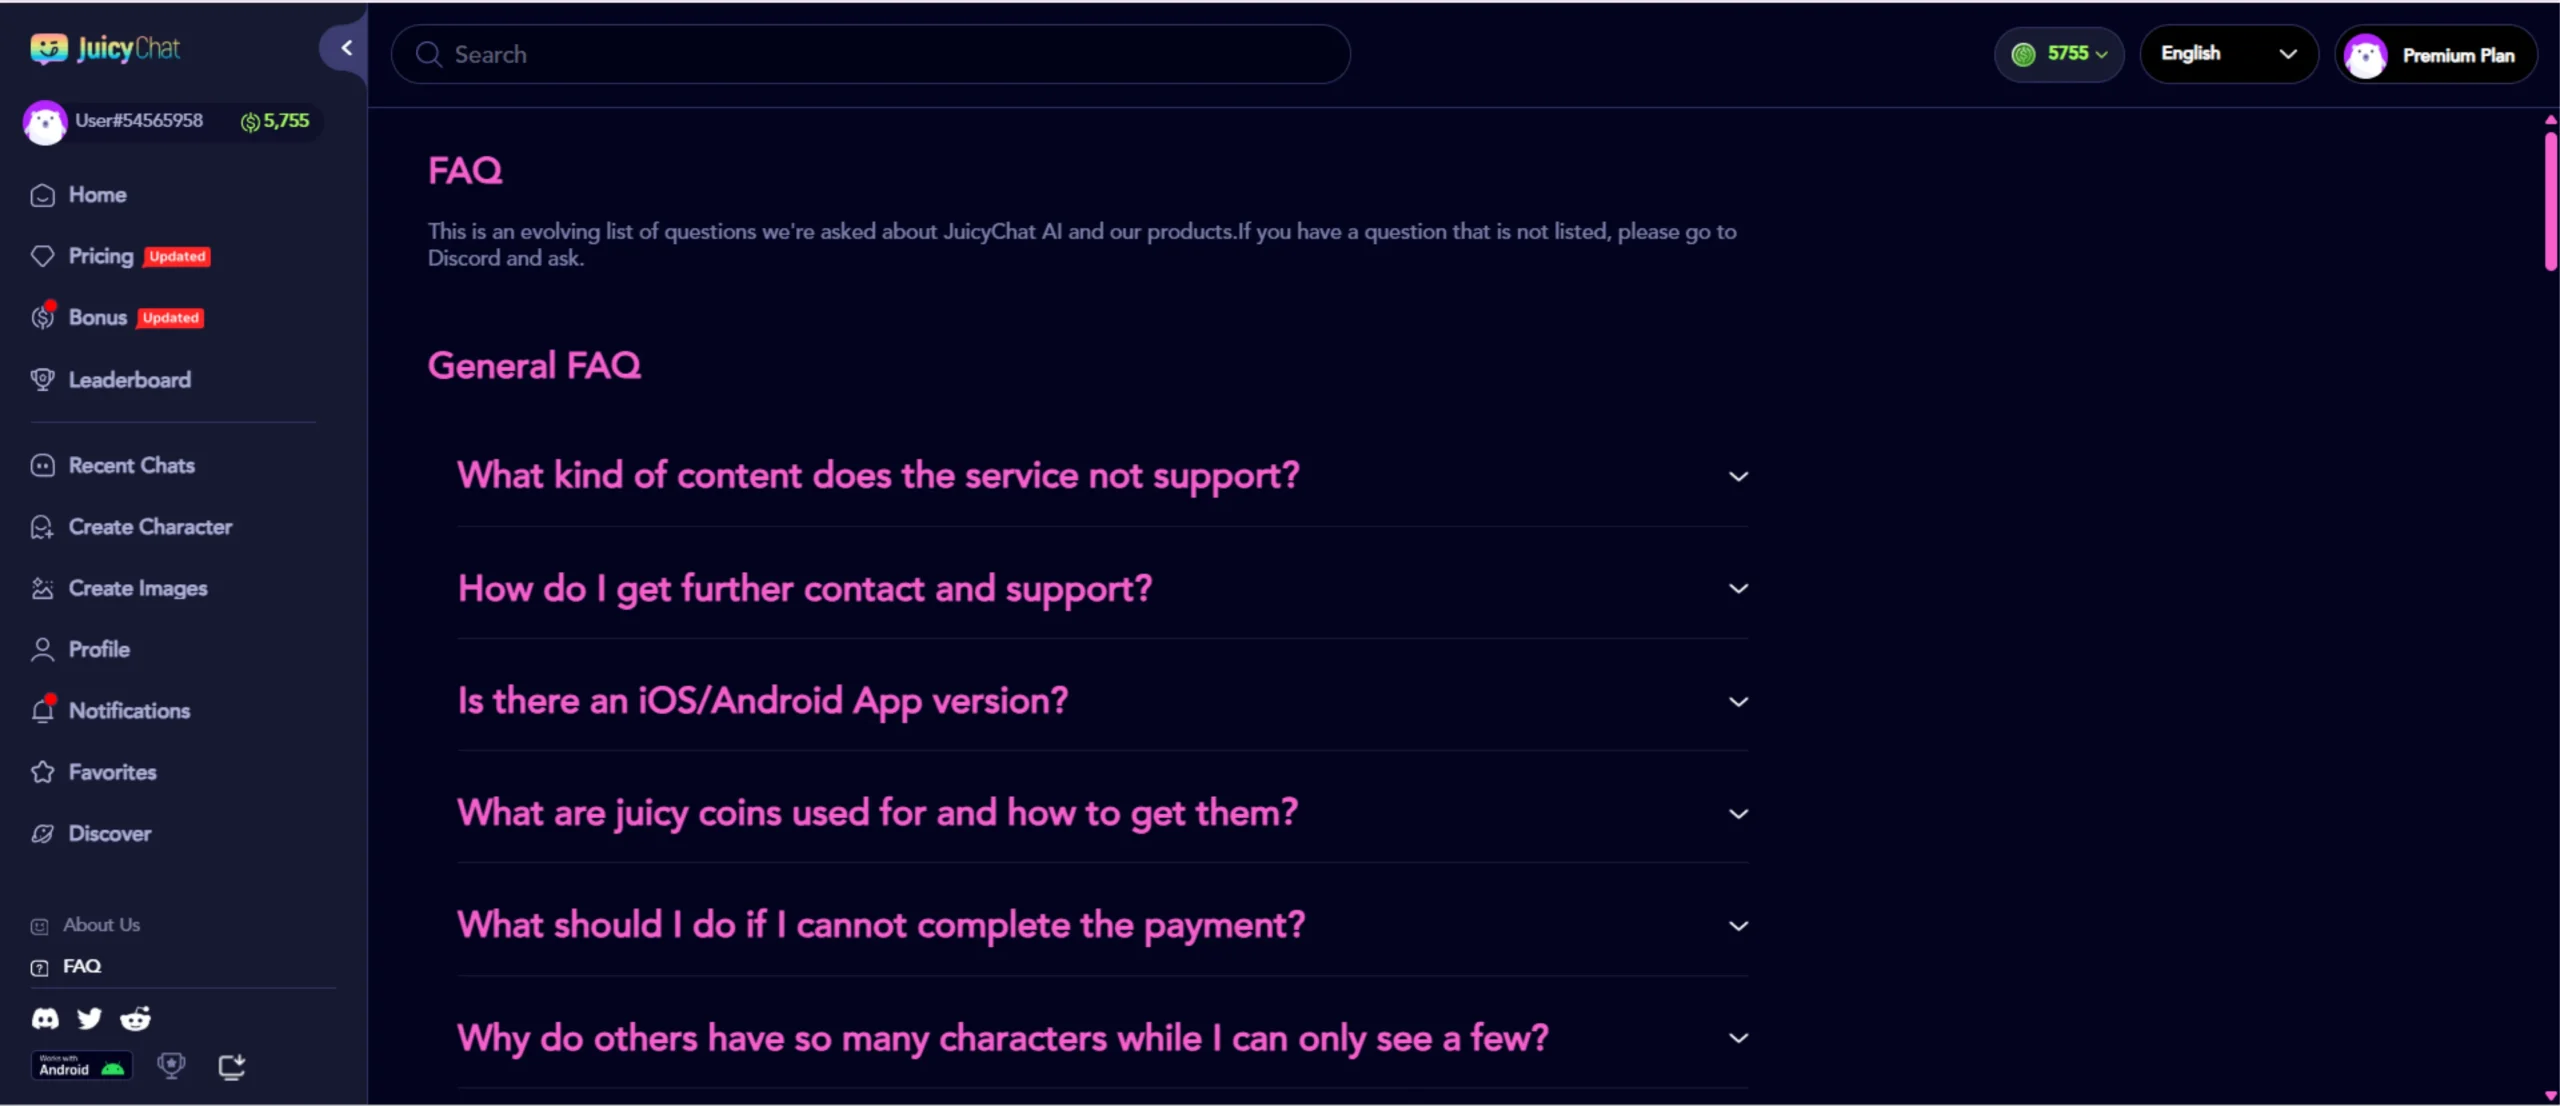This screenshot has height=1106, width=2560.
Task: Click the Works with Android badge
Action: click(82, 1066)
